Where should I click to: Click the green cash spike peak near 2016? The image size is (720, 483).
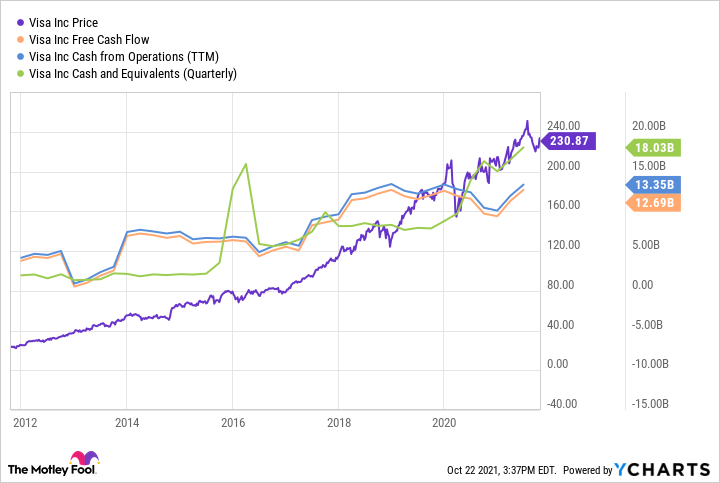(x=246, y=164)
